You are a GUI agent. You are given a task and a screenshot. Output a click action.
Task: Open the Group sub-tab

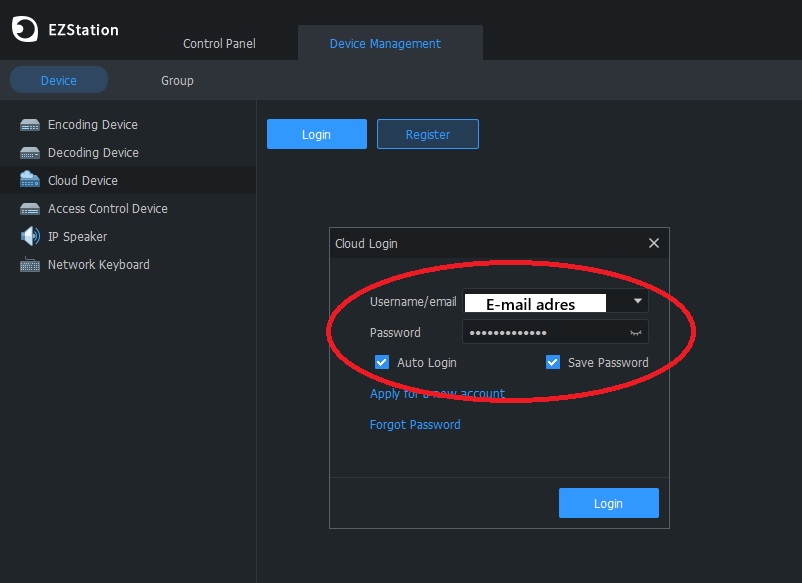tap(177, 81)
